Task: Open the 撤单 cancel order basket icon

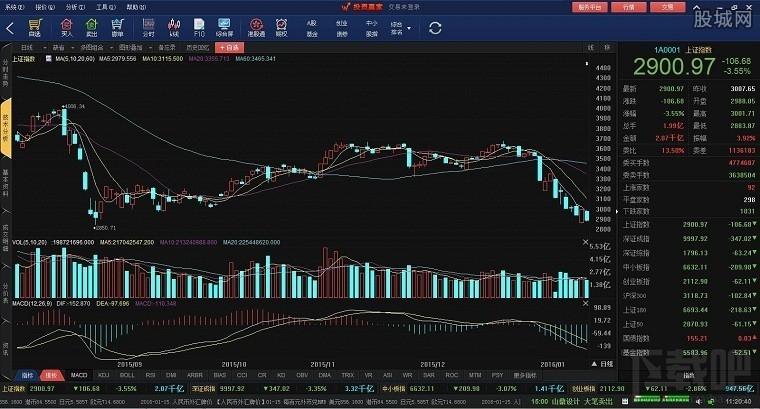Action: tap(117, 28)
